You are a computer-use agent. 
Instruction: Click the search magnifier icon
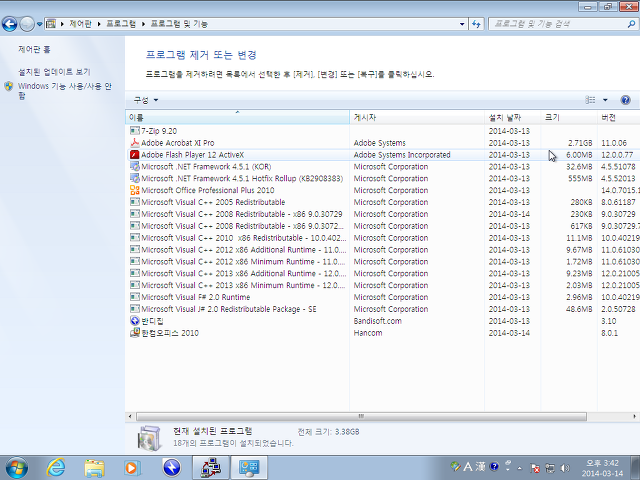[631, 24]
